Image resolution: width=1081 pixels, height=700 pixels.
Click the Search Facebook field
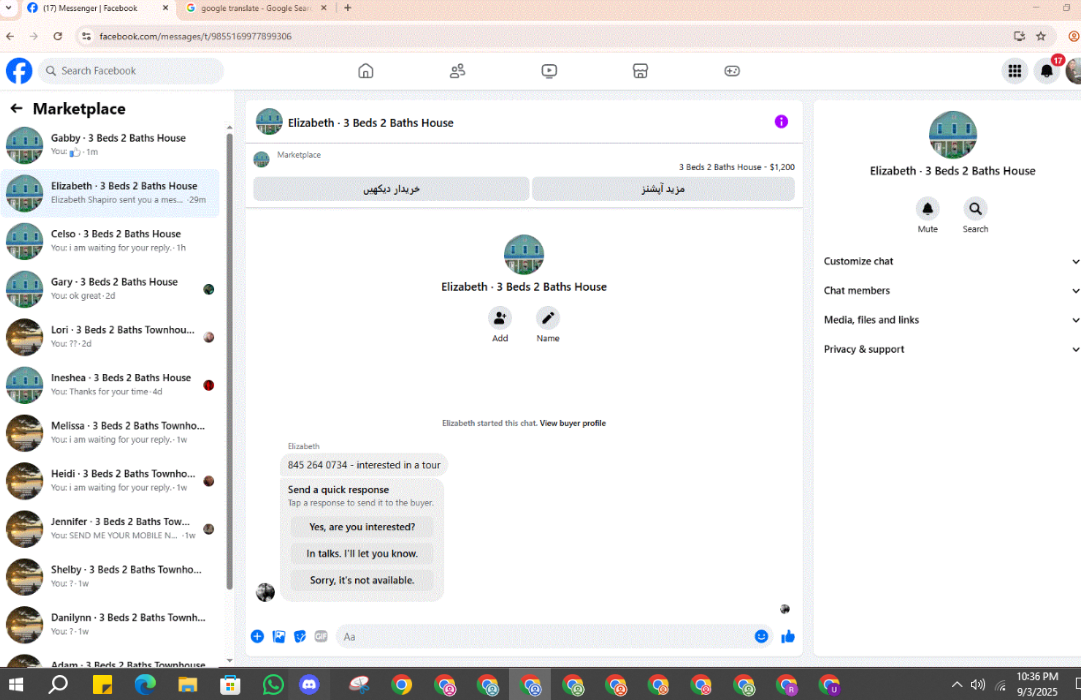(131, 71)
